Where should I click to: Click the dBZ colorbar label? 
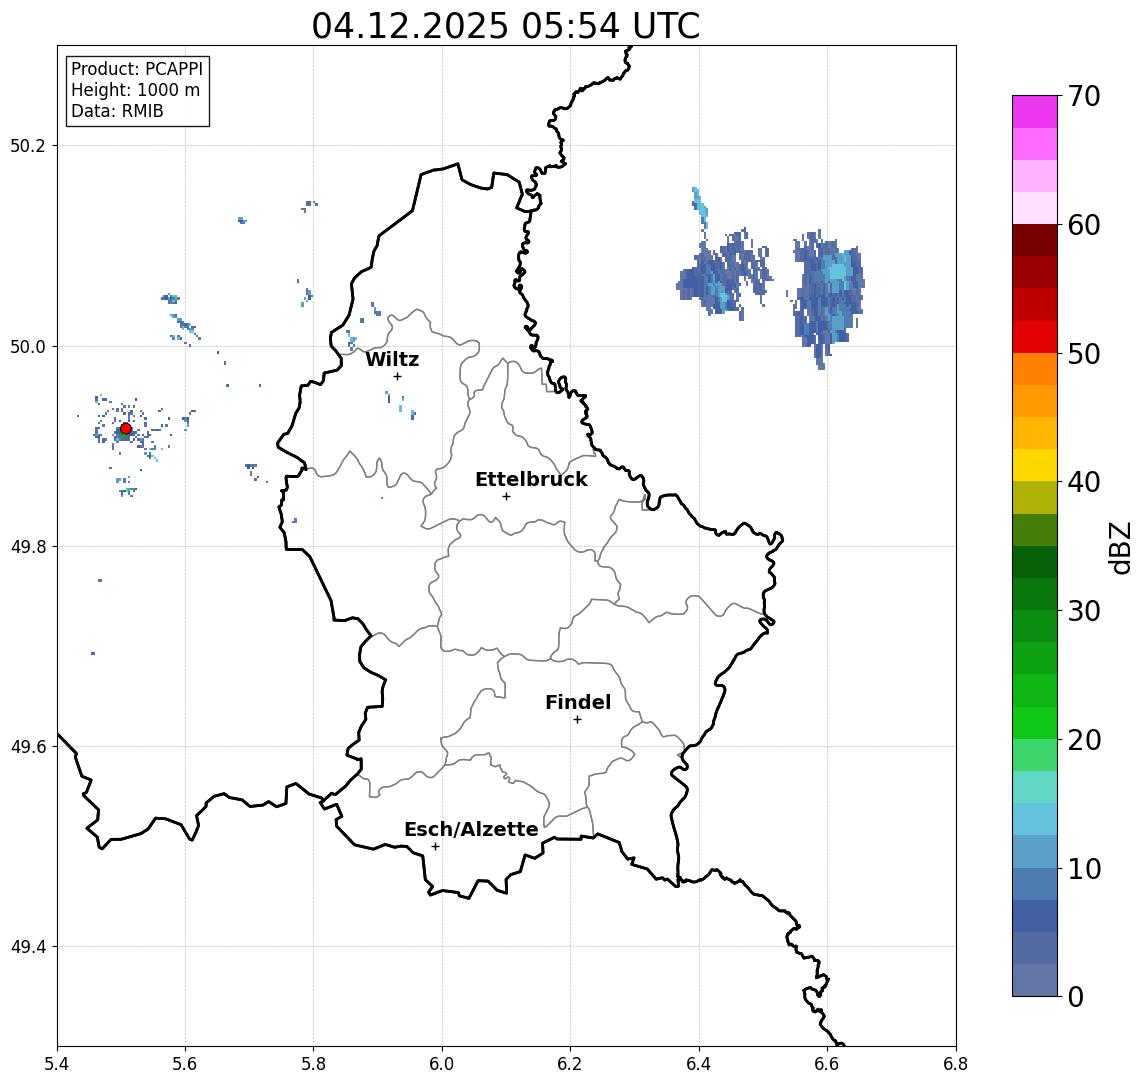point(1120,548)
